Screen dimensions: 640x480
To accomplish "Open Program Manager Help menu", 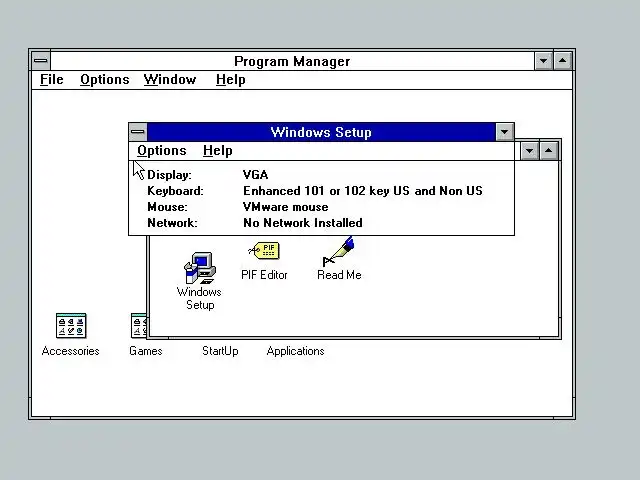I will click(231, 80).
